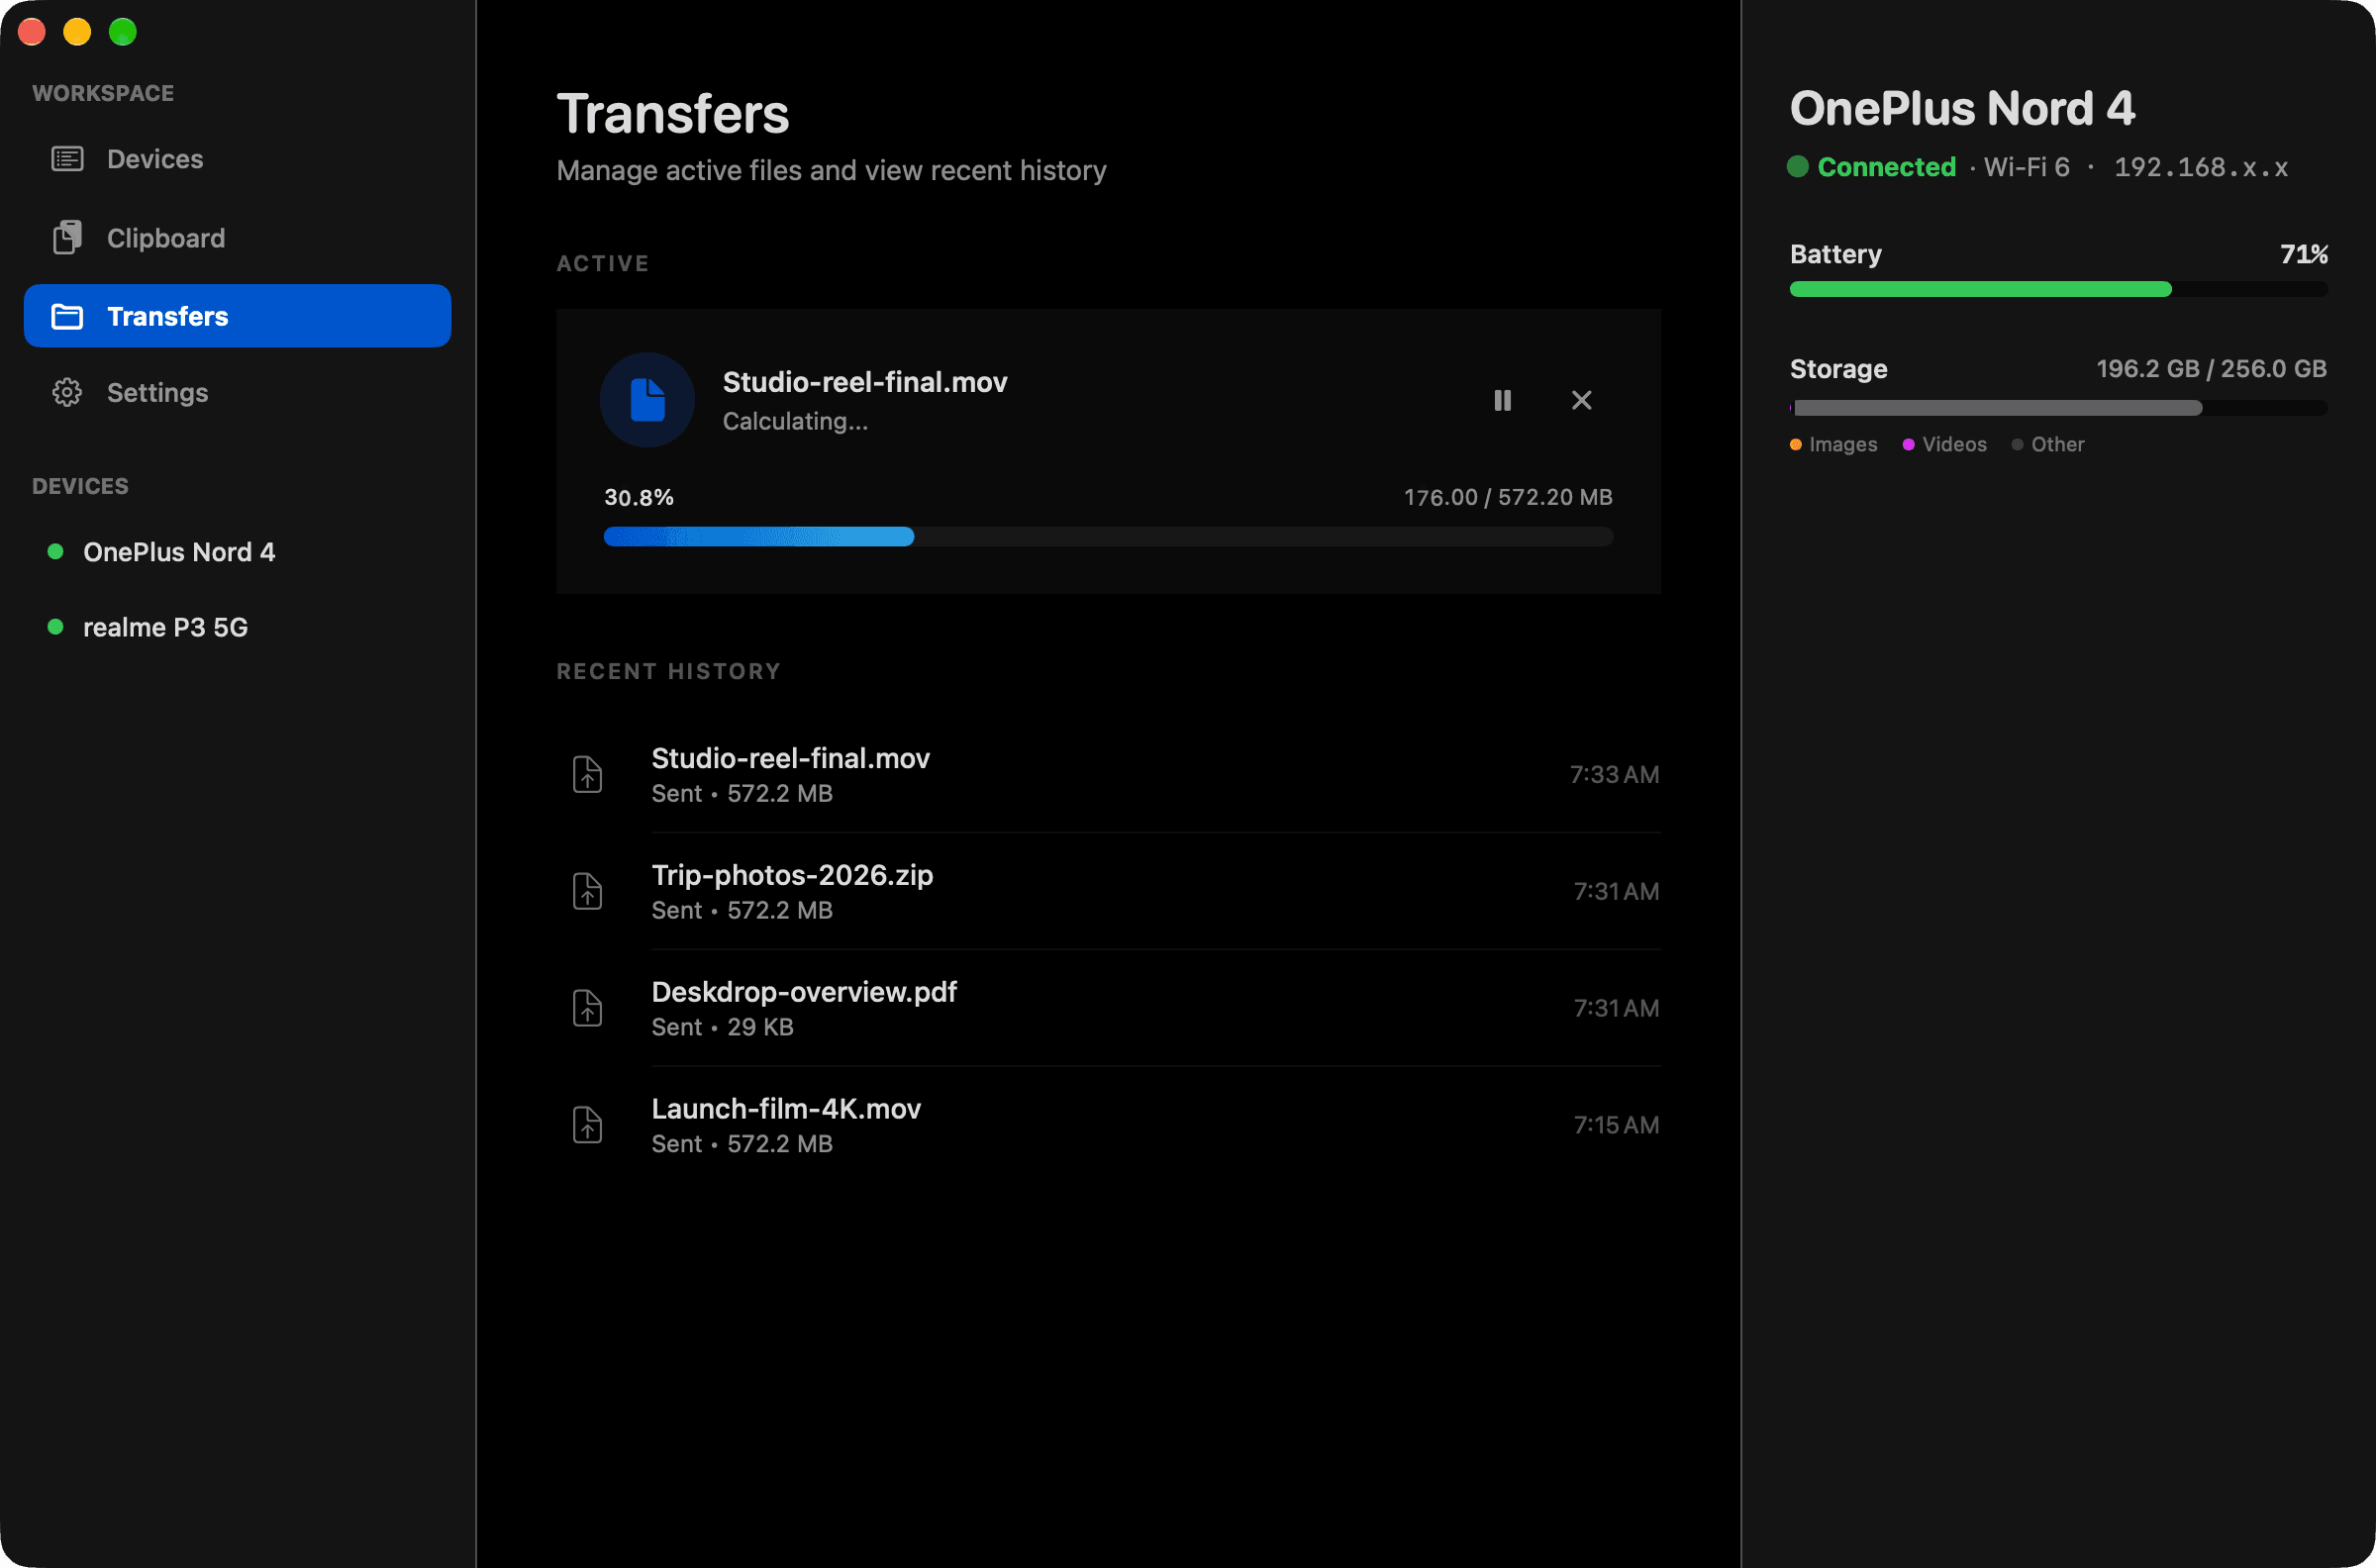Click the 71% battery value
The height and width of the screenshot is (1568, 2376).
coord(2303,254)
